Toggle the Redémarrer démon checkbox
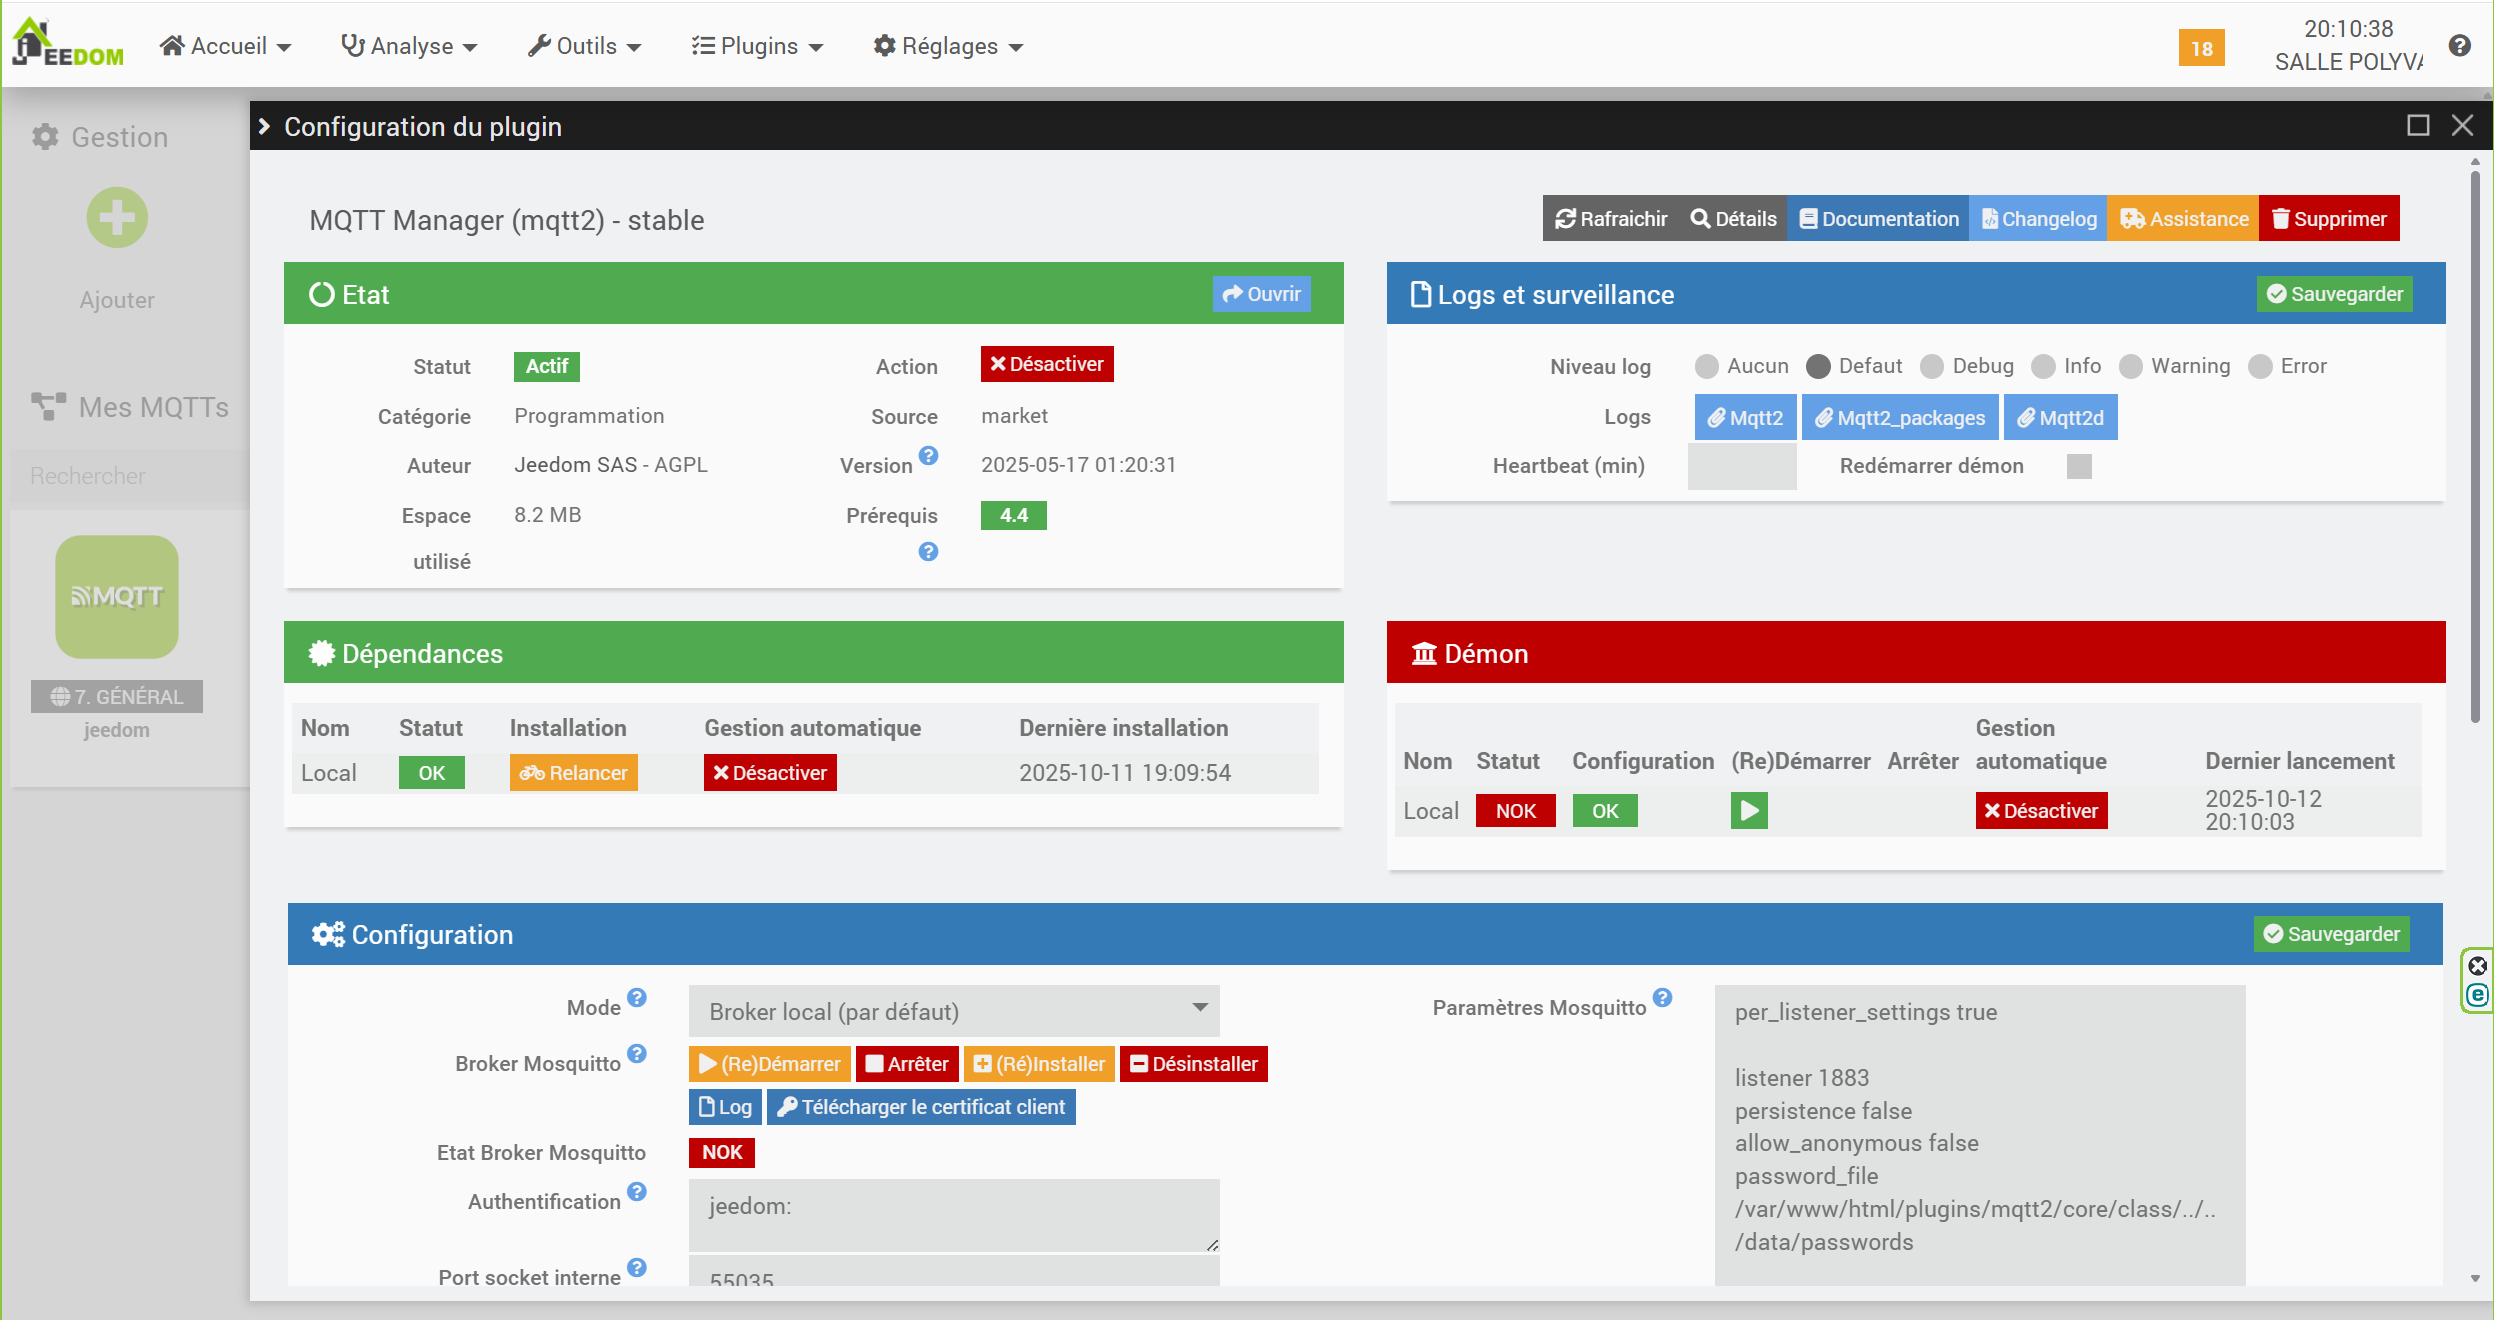2494x1320 pixels. point(2079,466)
